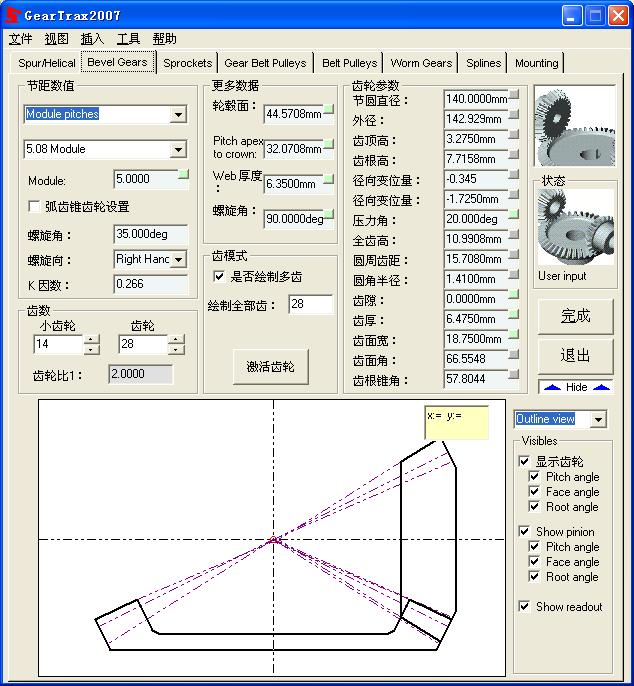This screenshot has height=686, width=634.
Task: Open the Module pitches dropdown
Action: point(178,115)
